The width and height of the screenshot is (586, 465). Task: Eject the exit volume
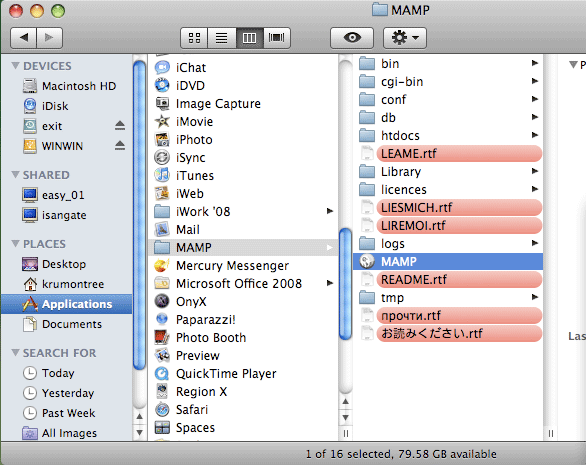120,125
